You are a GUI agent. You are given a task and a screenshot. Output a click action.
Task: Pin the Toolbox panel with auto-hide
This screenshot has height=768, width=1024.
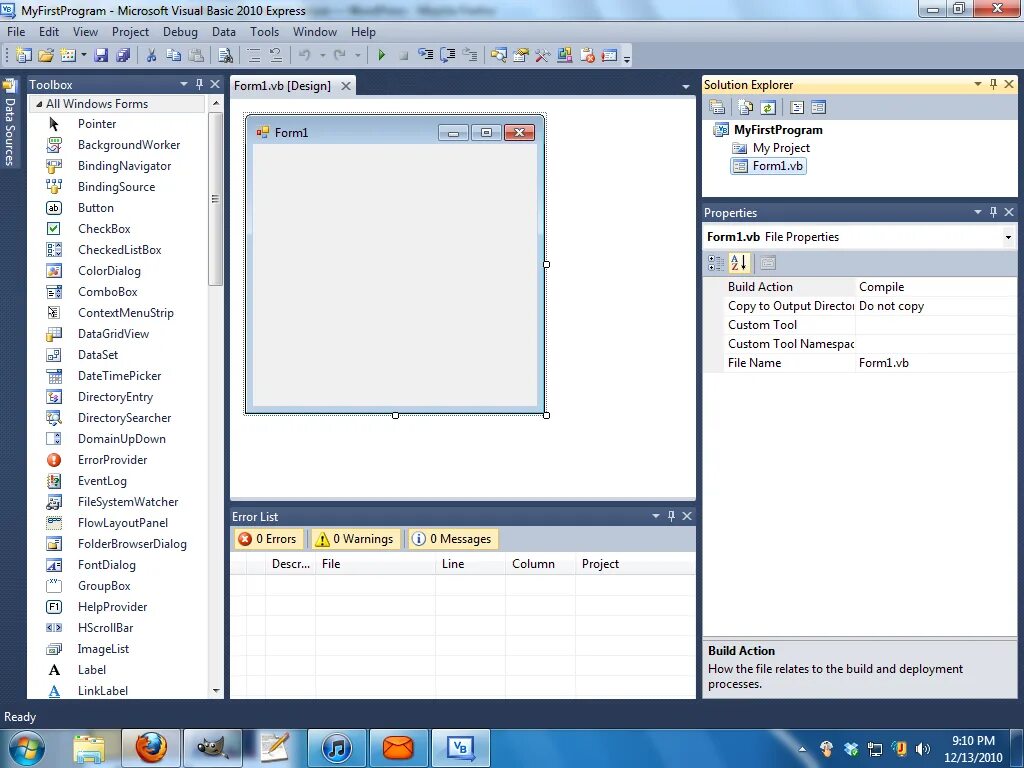click(x=199, y=84)
